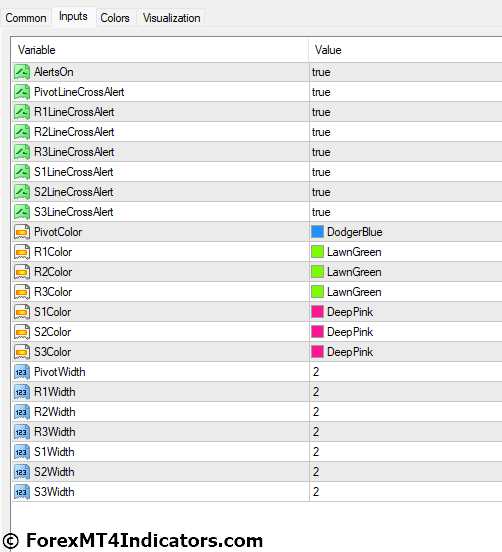Select the color icon next to S1Color

[x=22, y=312]
